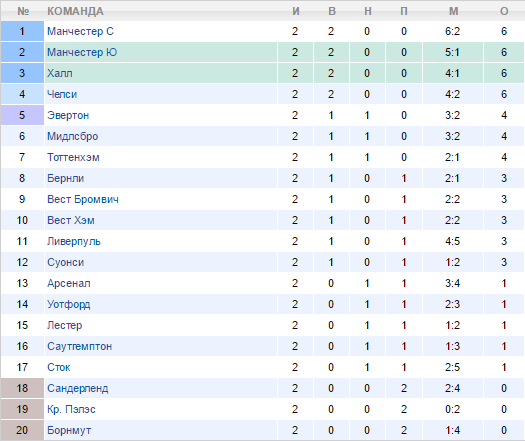The width and height of the screenshot is (525, 441).
Task: Click the М goals column header
Action: click(x=453, y=11)
